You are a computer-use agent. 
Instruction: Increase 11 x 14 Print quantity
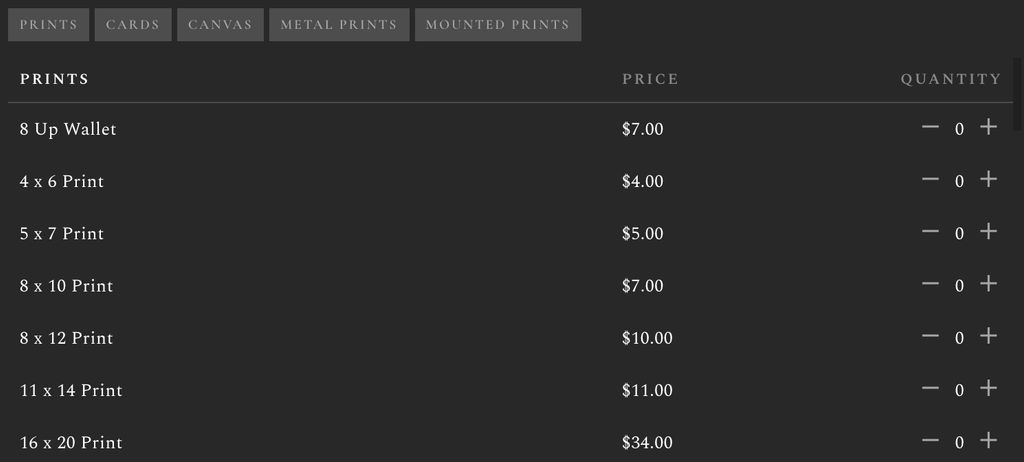point(988,388)
